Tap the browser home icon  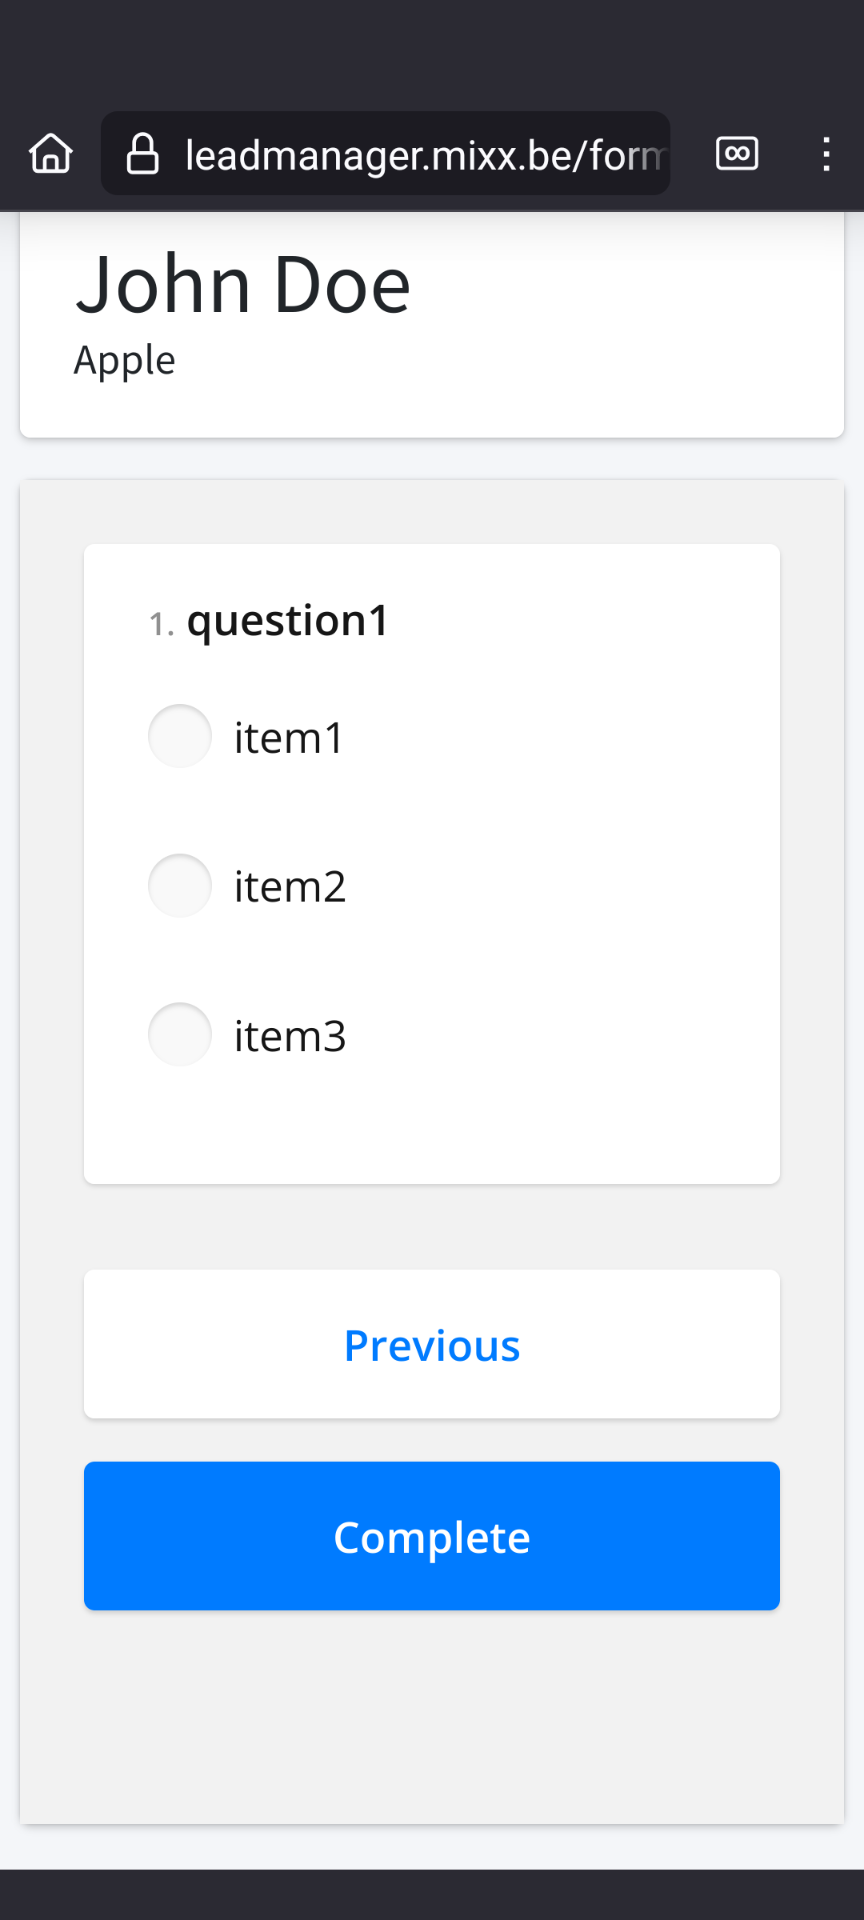pos(51,153)
